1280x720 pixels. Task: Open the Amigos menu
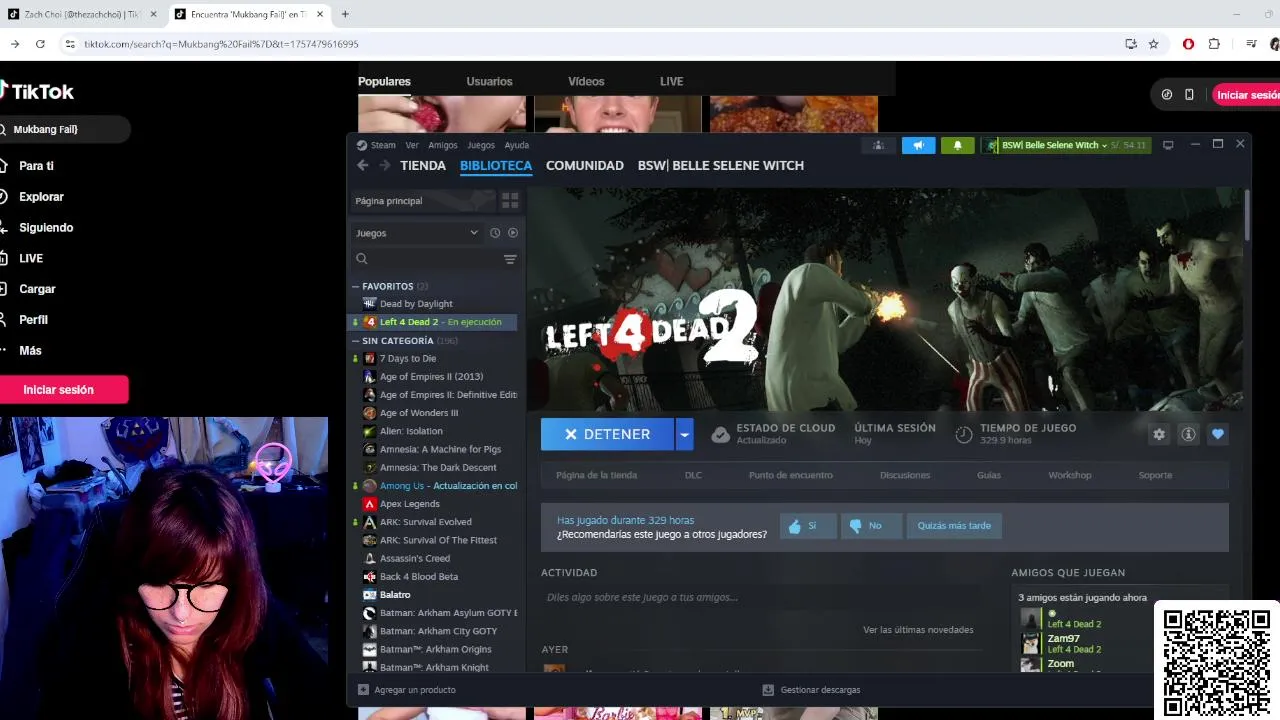(x=443, y=145)
